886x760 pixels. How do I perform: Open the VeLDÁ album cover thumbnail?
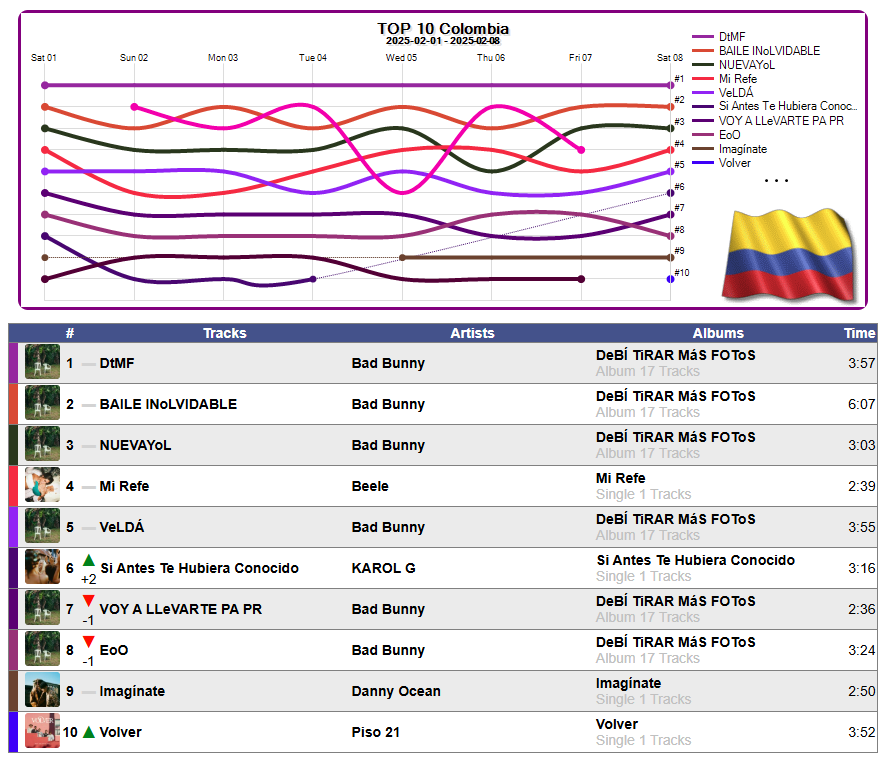[42, 526]
